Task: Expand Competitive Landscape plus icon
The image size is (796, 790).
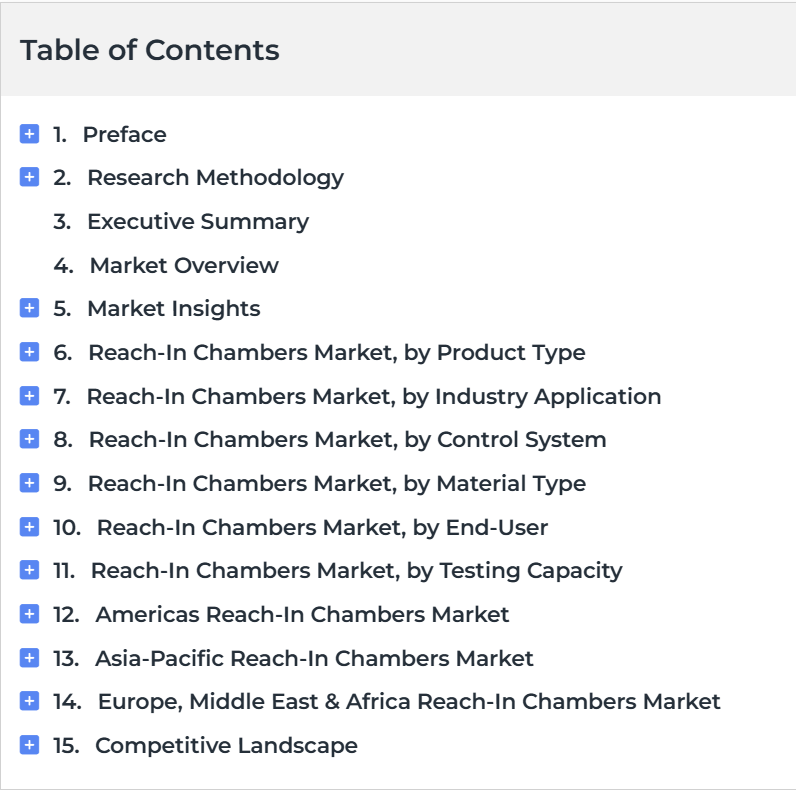Action: [29, 745]
